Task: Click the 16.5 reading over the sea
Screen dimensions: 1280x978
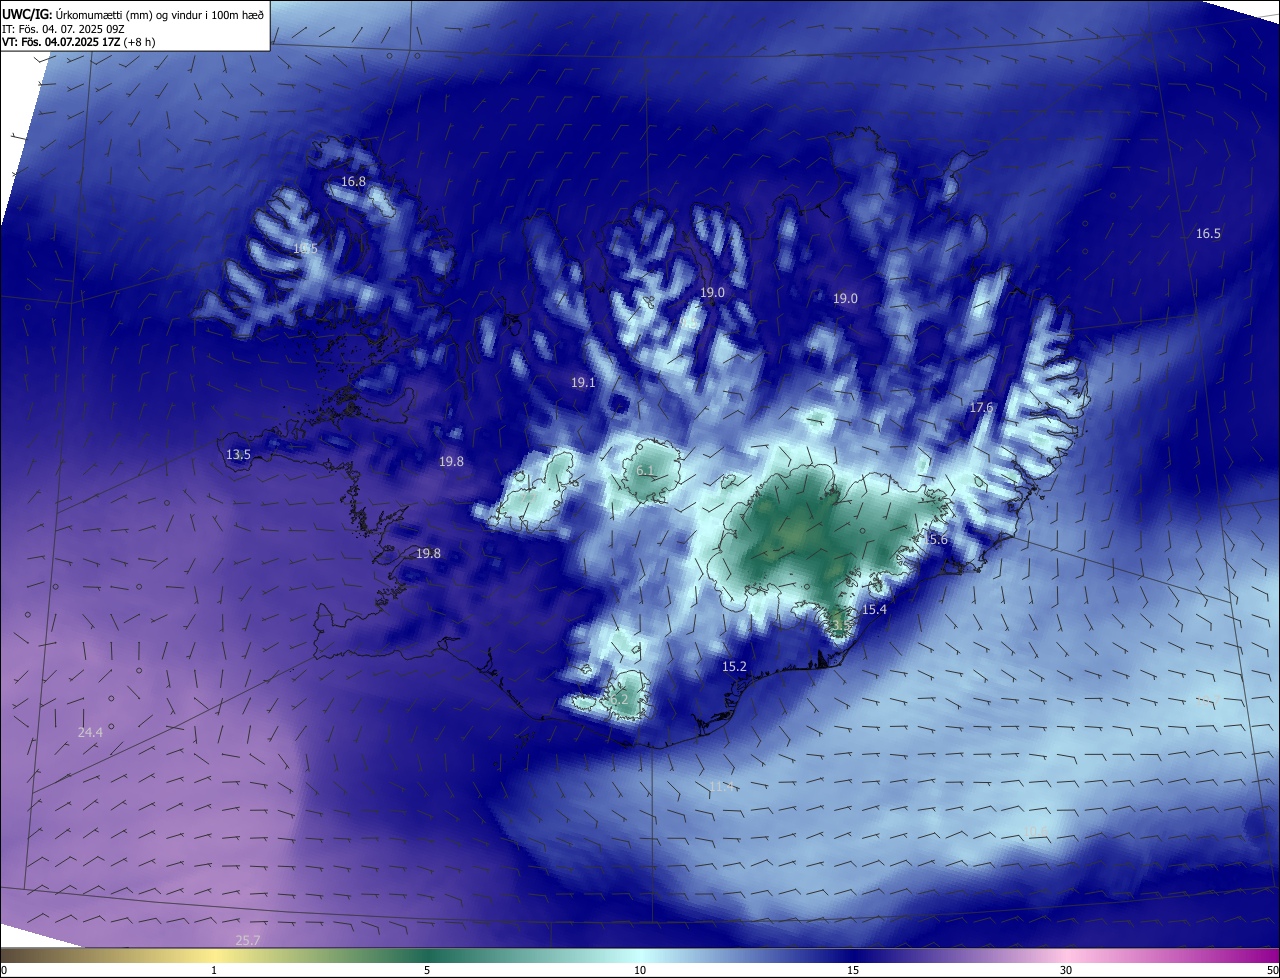Action: pyautogui.click(x=1208, y=234)
